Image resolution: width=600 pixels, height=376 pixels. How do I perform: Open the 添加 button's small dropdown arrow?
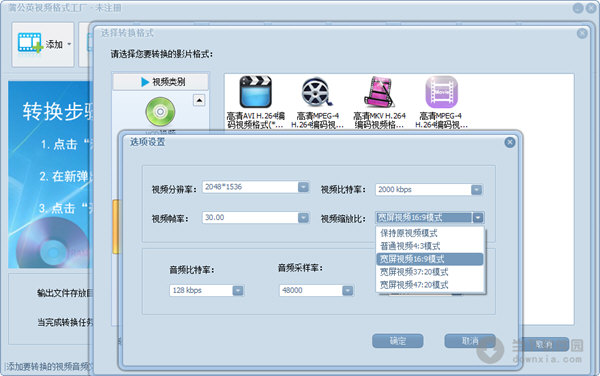pyautogui.click(x=69, y=44)
